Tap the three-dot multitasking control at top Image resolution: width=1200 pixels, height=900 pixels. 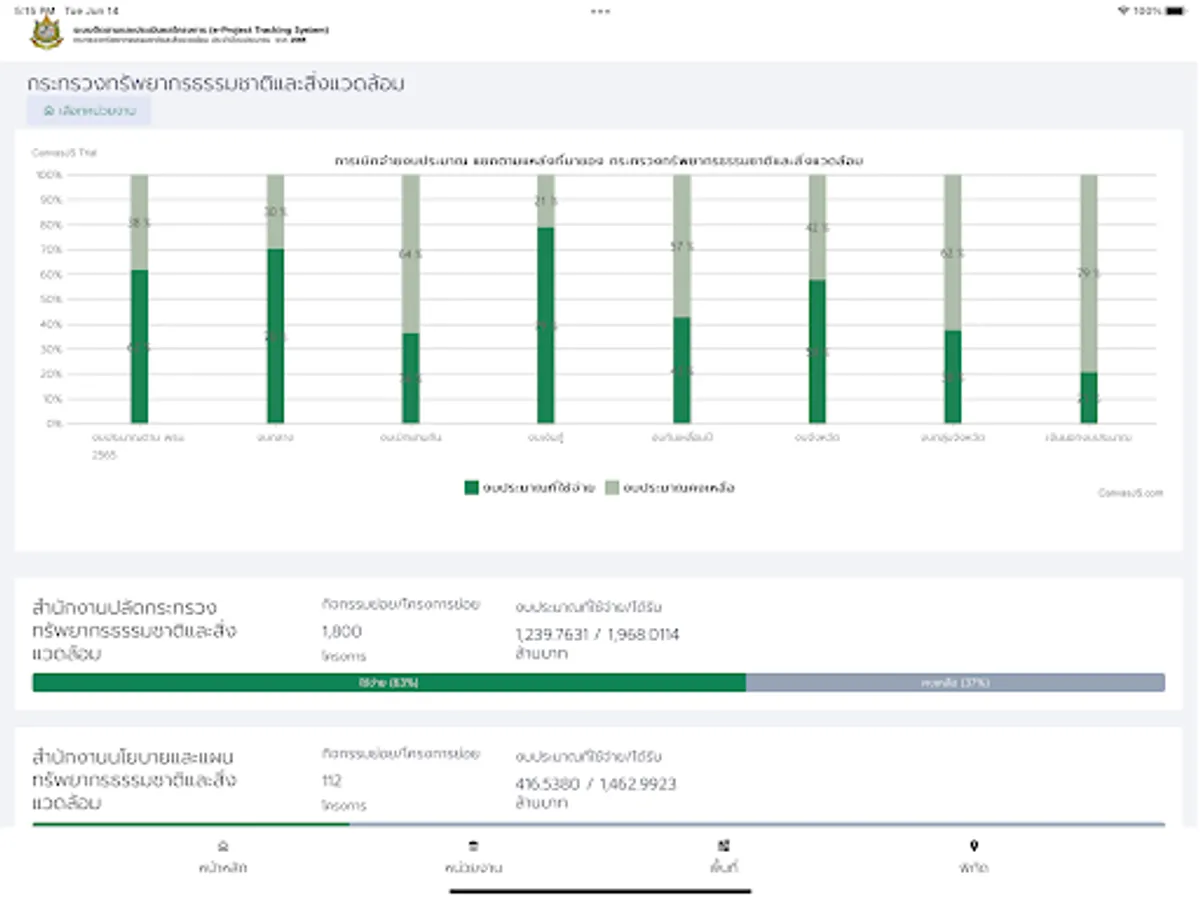(x=600, y=11)
